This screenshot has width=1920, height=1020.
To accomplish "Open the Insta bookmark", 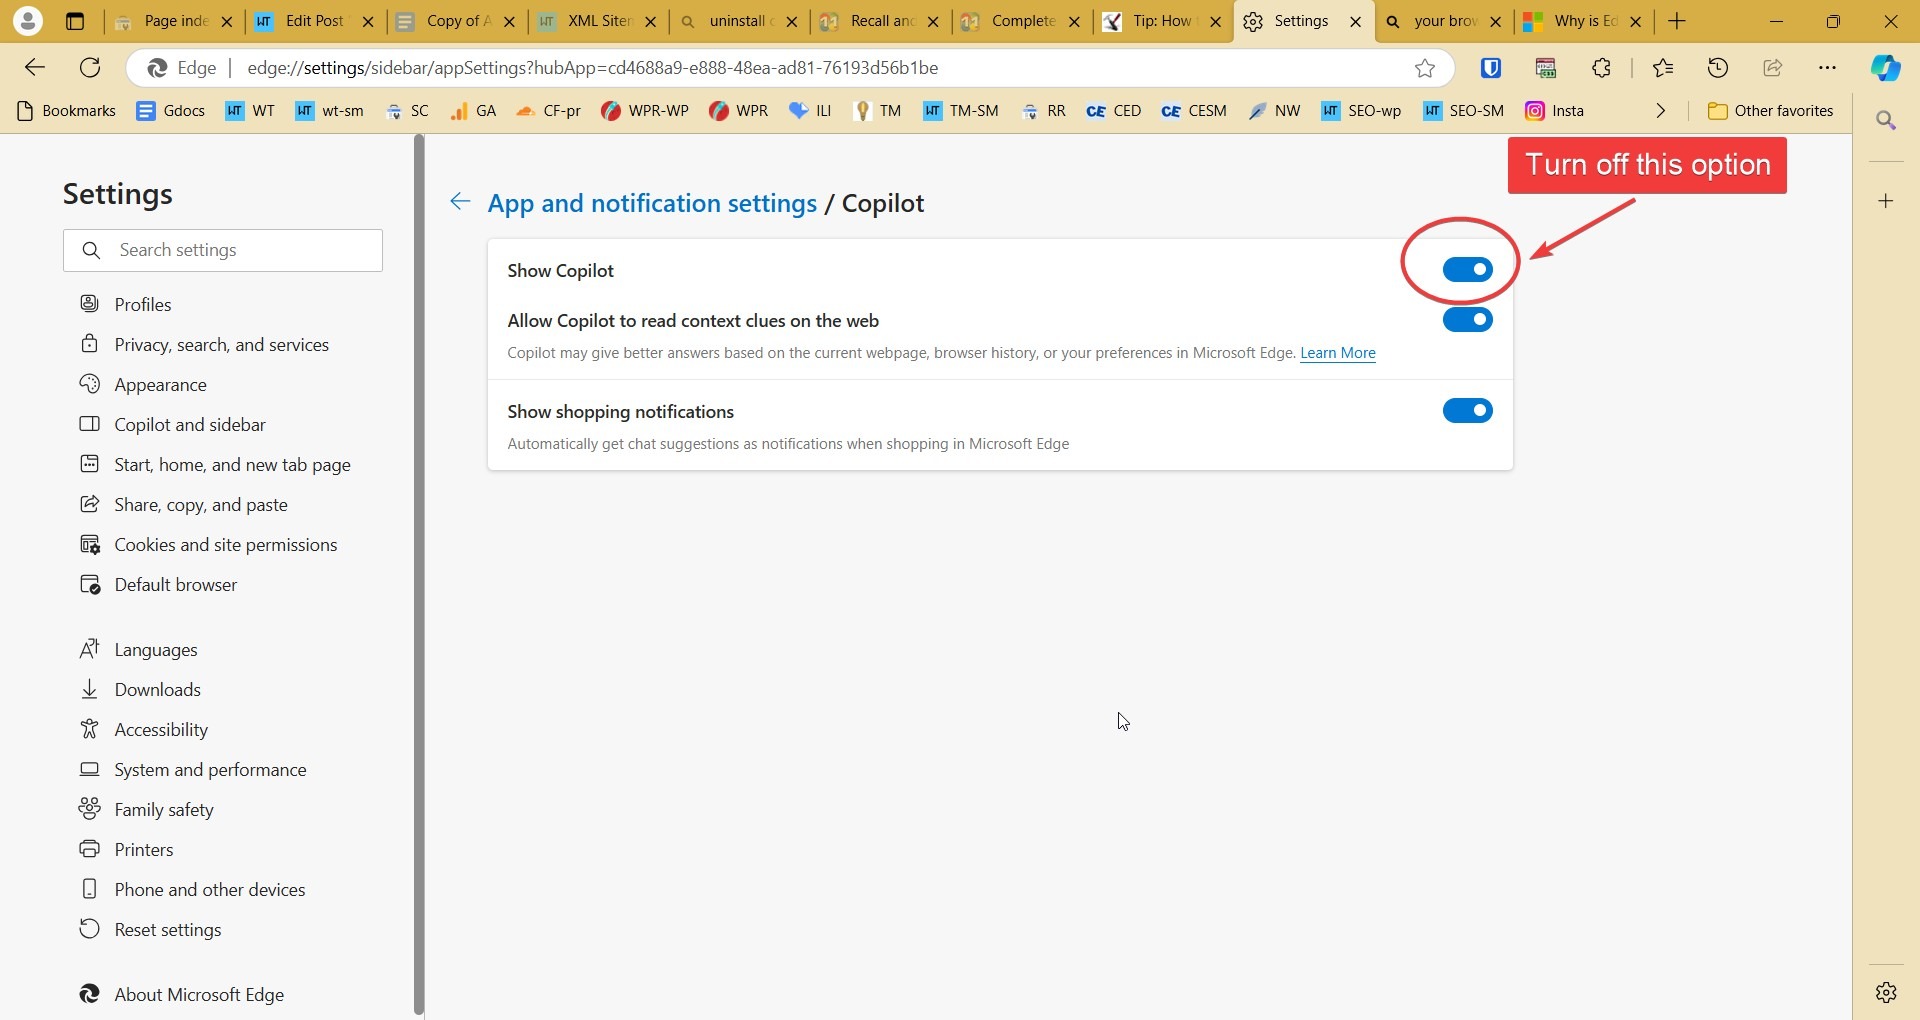I will (x=1555, y=111).
